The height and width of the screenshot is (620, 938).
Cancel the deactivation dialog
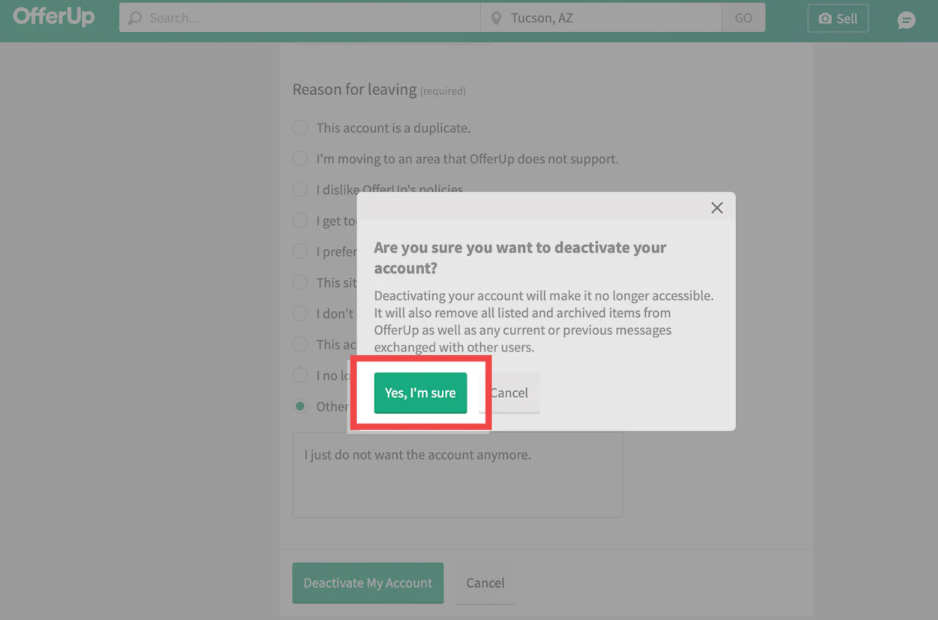[x=509, y=393]
